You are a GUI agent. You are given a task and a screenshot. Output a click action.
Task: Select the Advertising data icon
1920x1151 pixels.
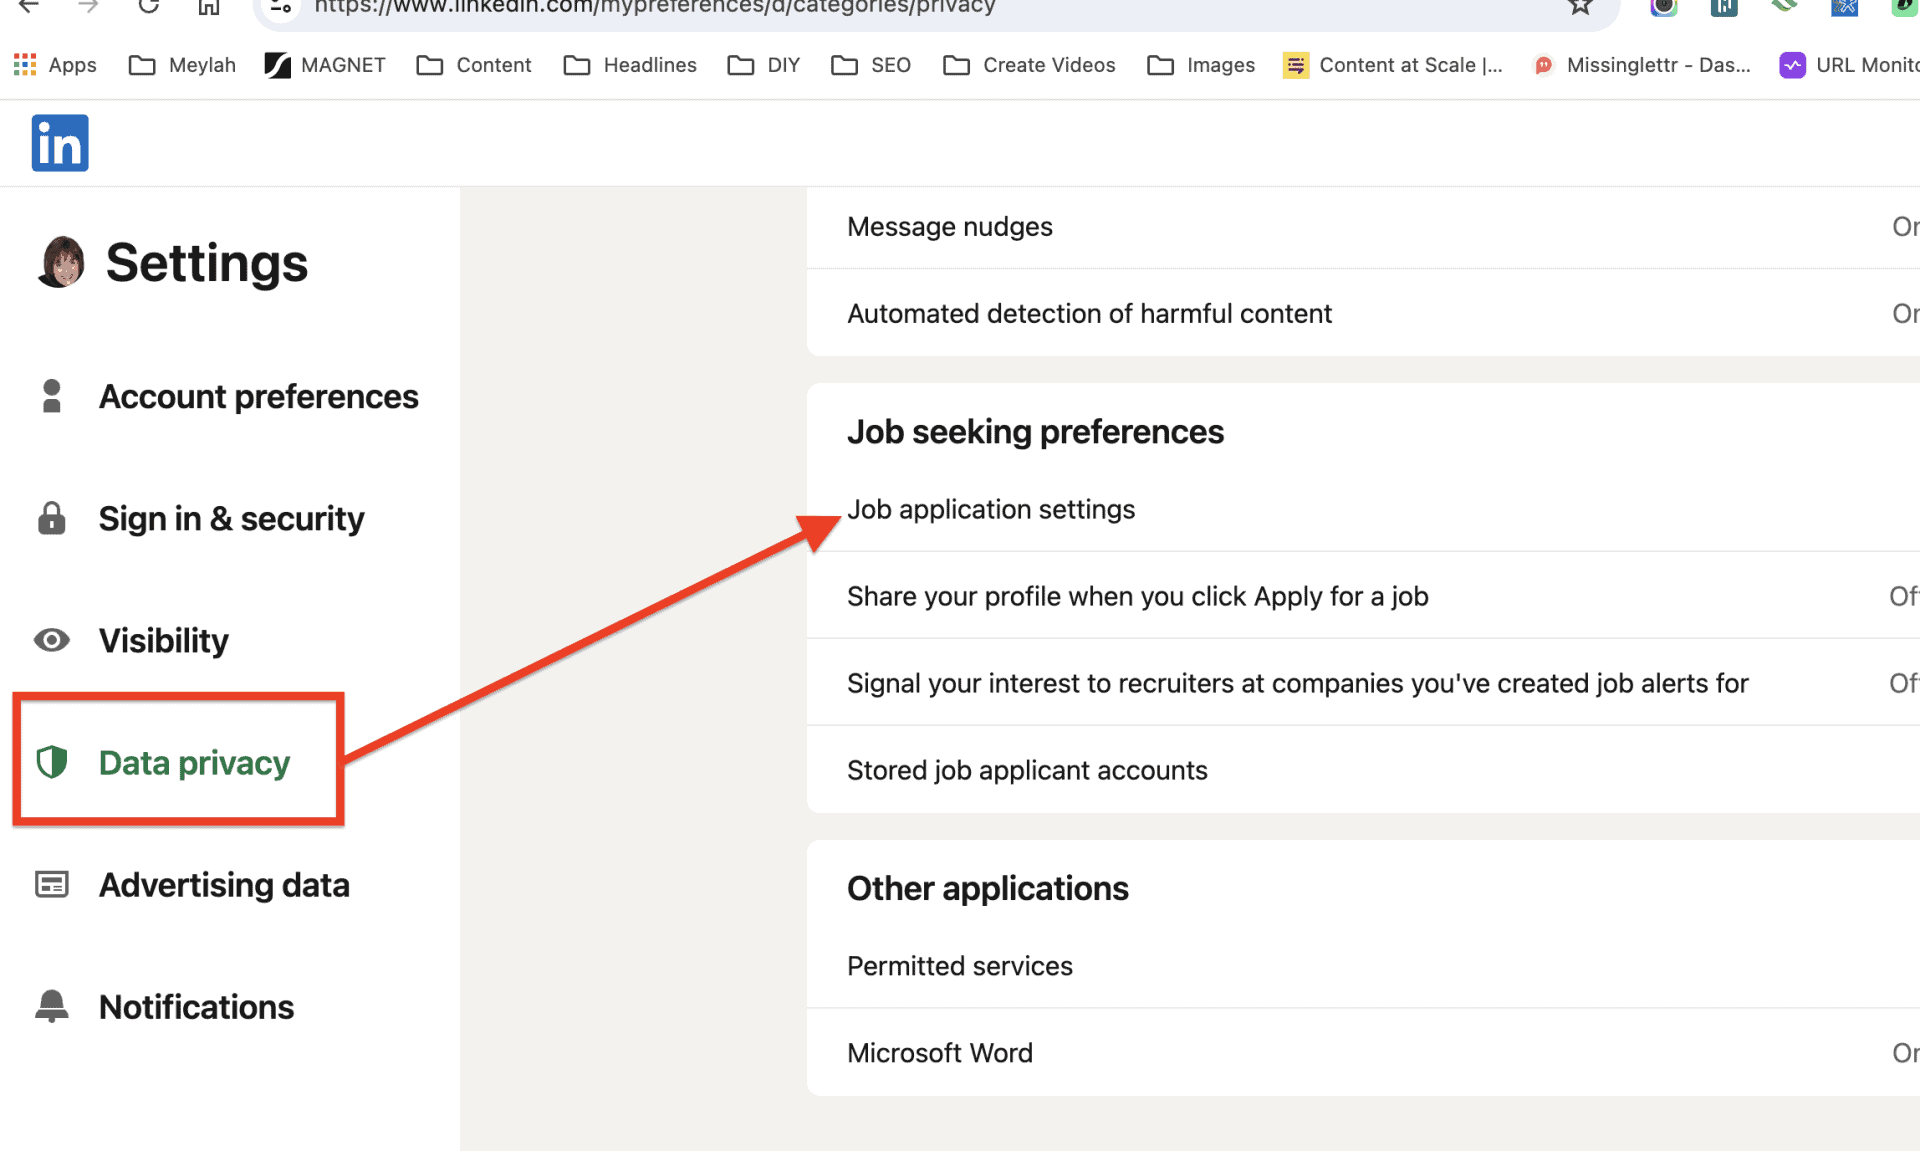(50, 884)
